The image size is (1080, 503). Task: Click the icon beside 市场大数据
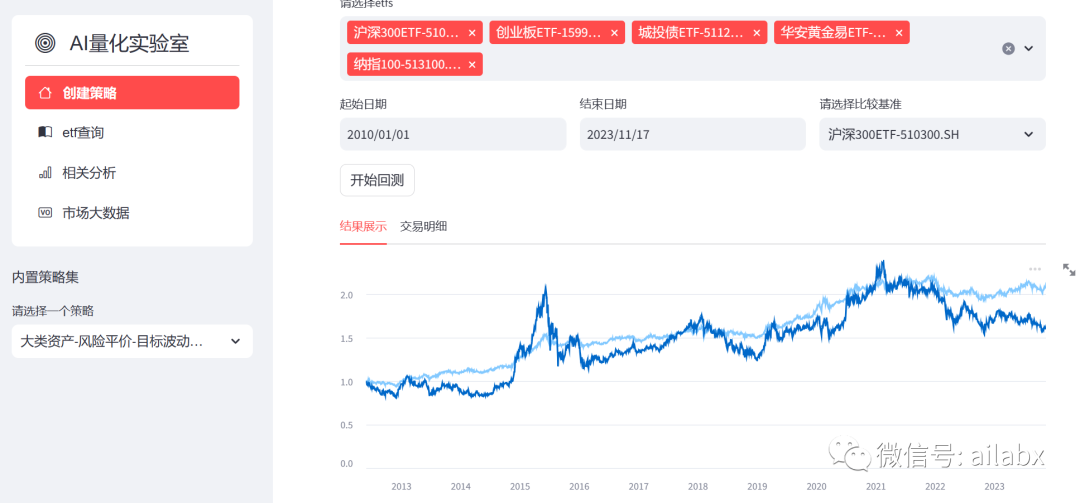click(45, 212)
